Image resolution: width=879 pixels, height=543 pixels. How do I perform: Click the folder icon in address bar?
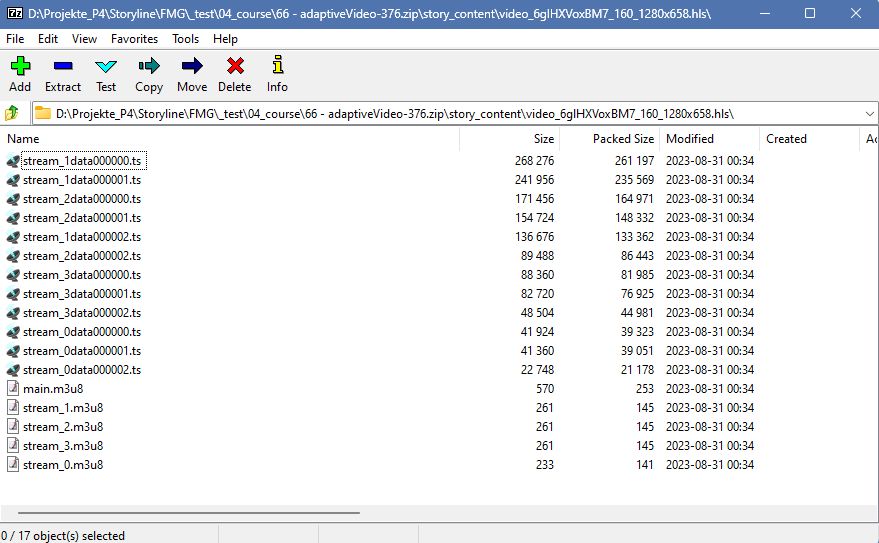43,113
